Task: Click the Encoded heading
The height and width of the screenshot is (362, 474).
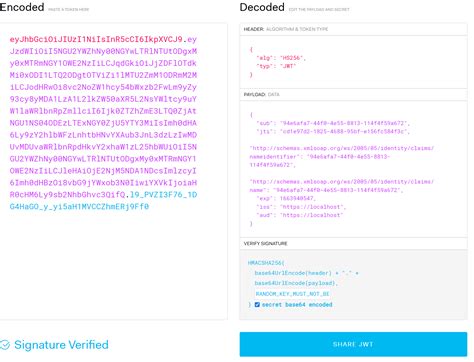Action: tap(22, 7)
